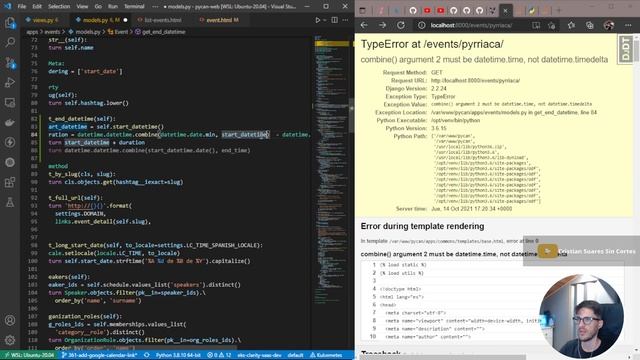Click the Exception Location path text

[514, 112]
